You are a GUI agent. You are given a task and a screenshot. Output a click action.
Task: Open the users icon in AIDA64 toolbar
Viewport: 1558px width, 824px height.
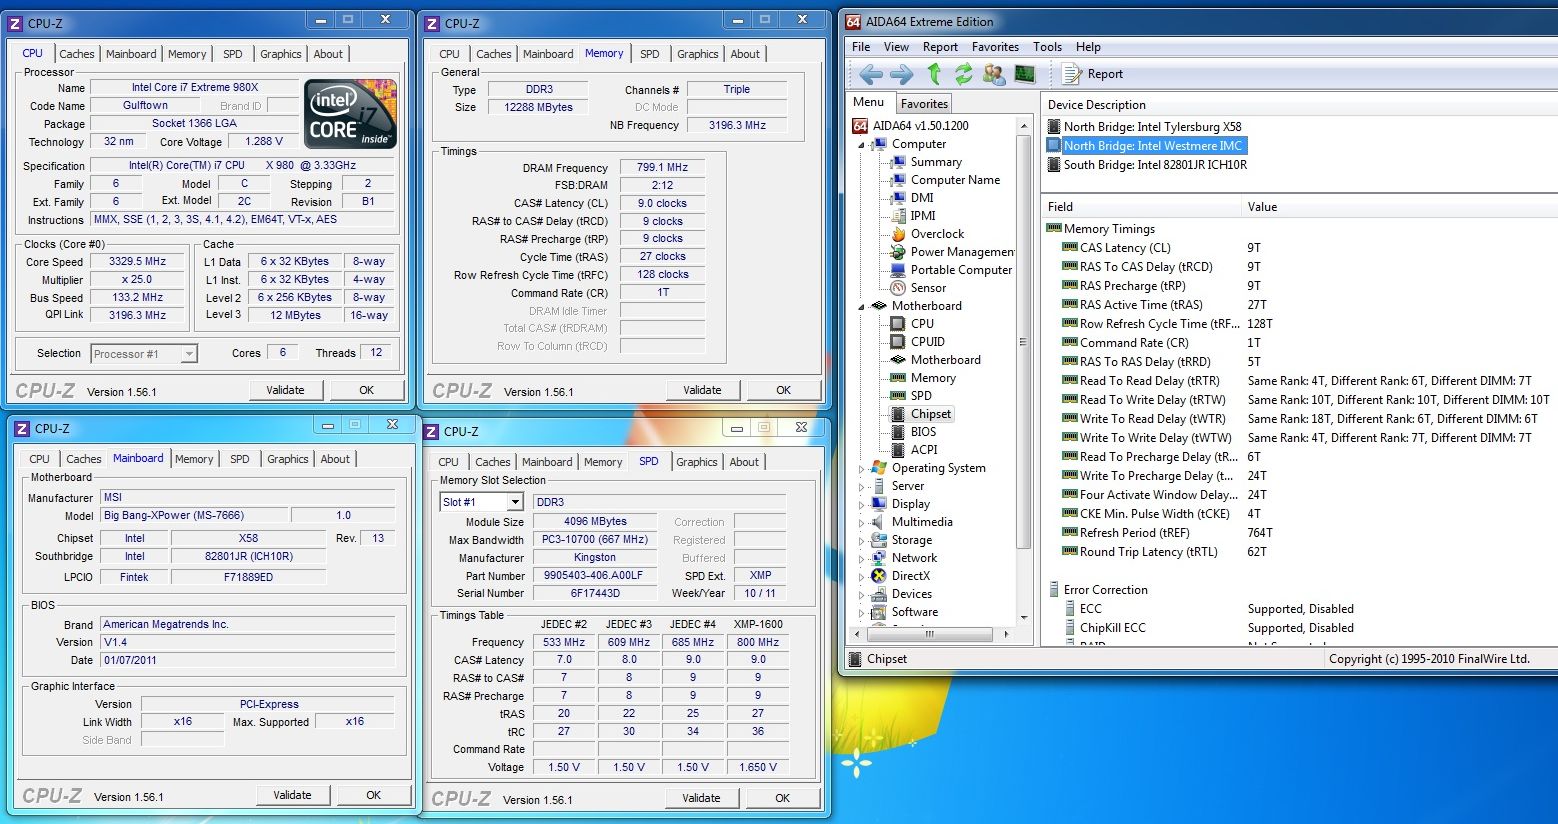click(x=994, y=74)
